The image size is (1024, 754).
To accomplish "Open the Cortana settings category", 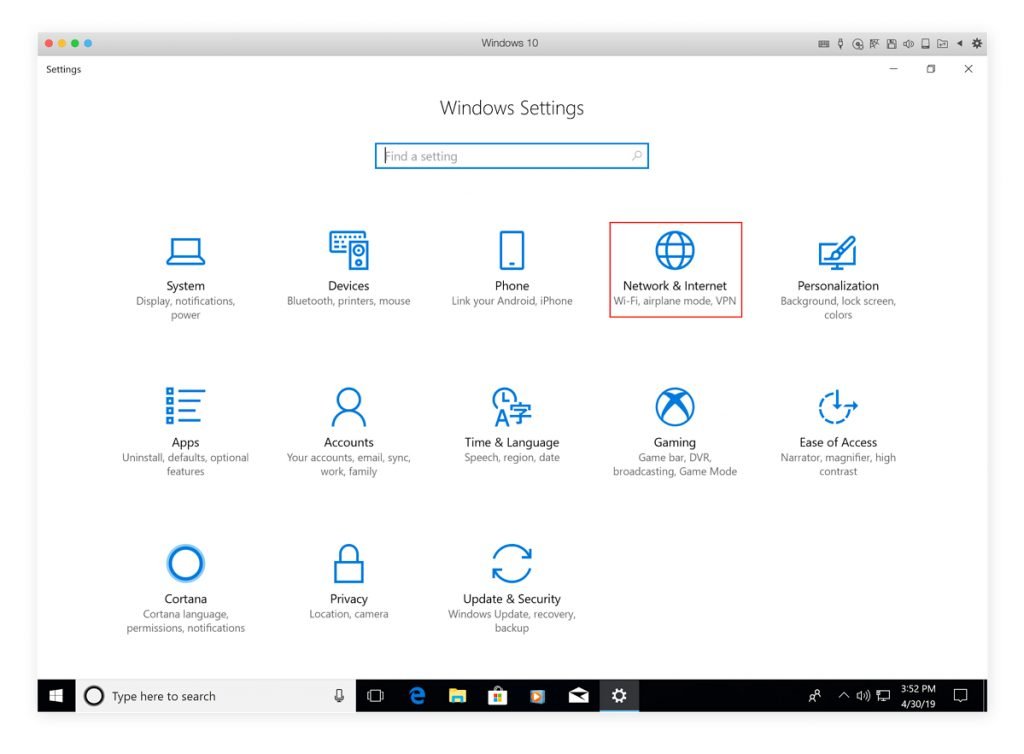I will tap(185, 588).
